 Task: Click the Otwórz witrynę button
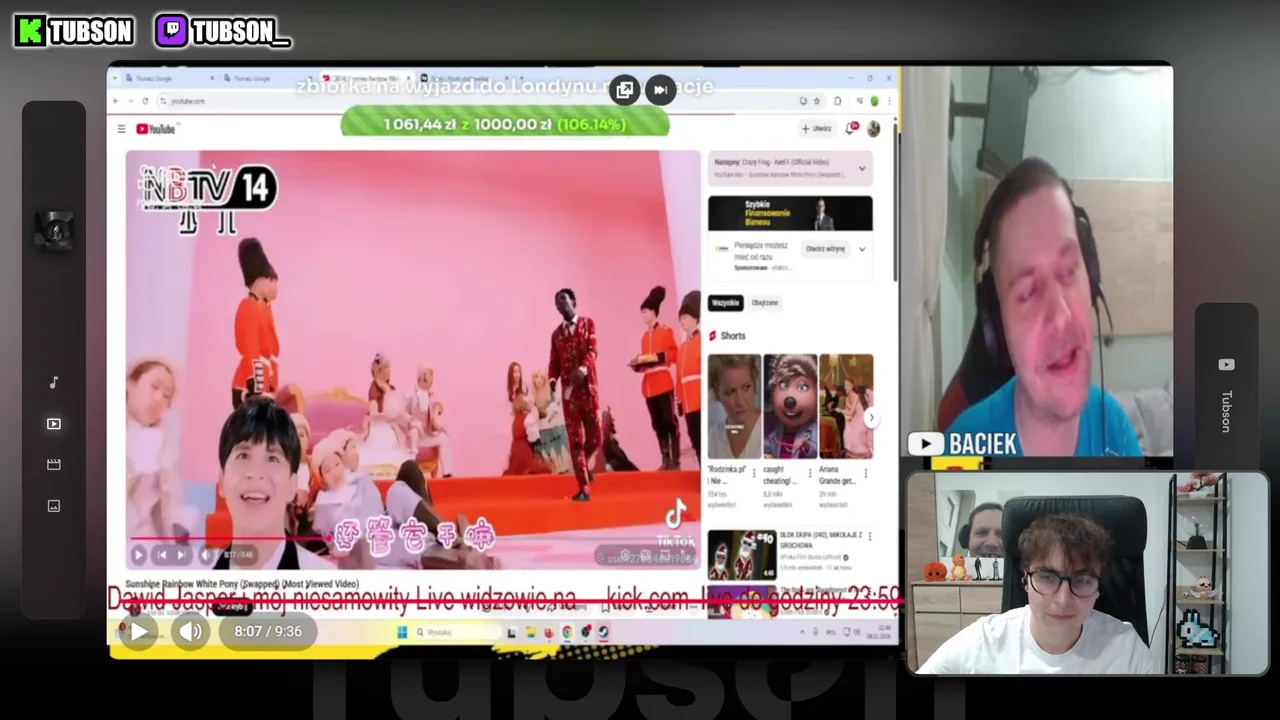point(826,249)
